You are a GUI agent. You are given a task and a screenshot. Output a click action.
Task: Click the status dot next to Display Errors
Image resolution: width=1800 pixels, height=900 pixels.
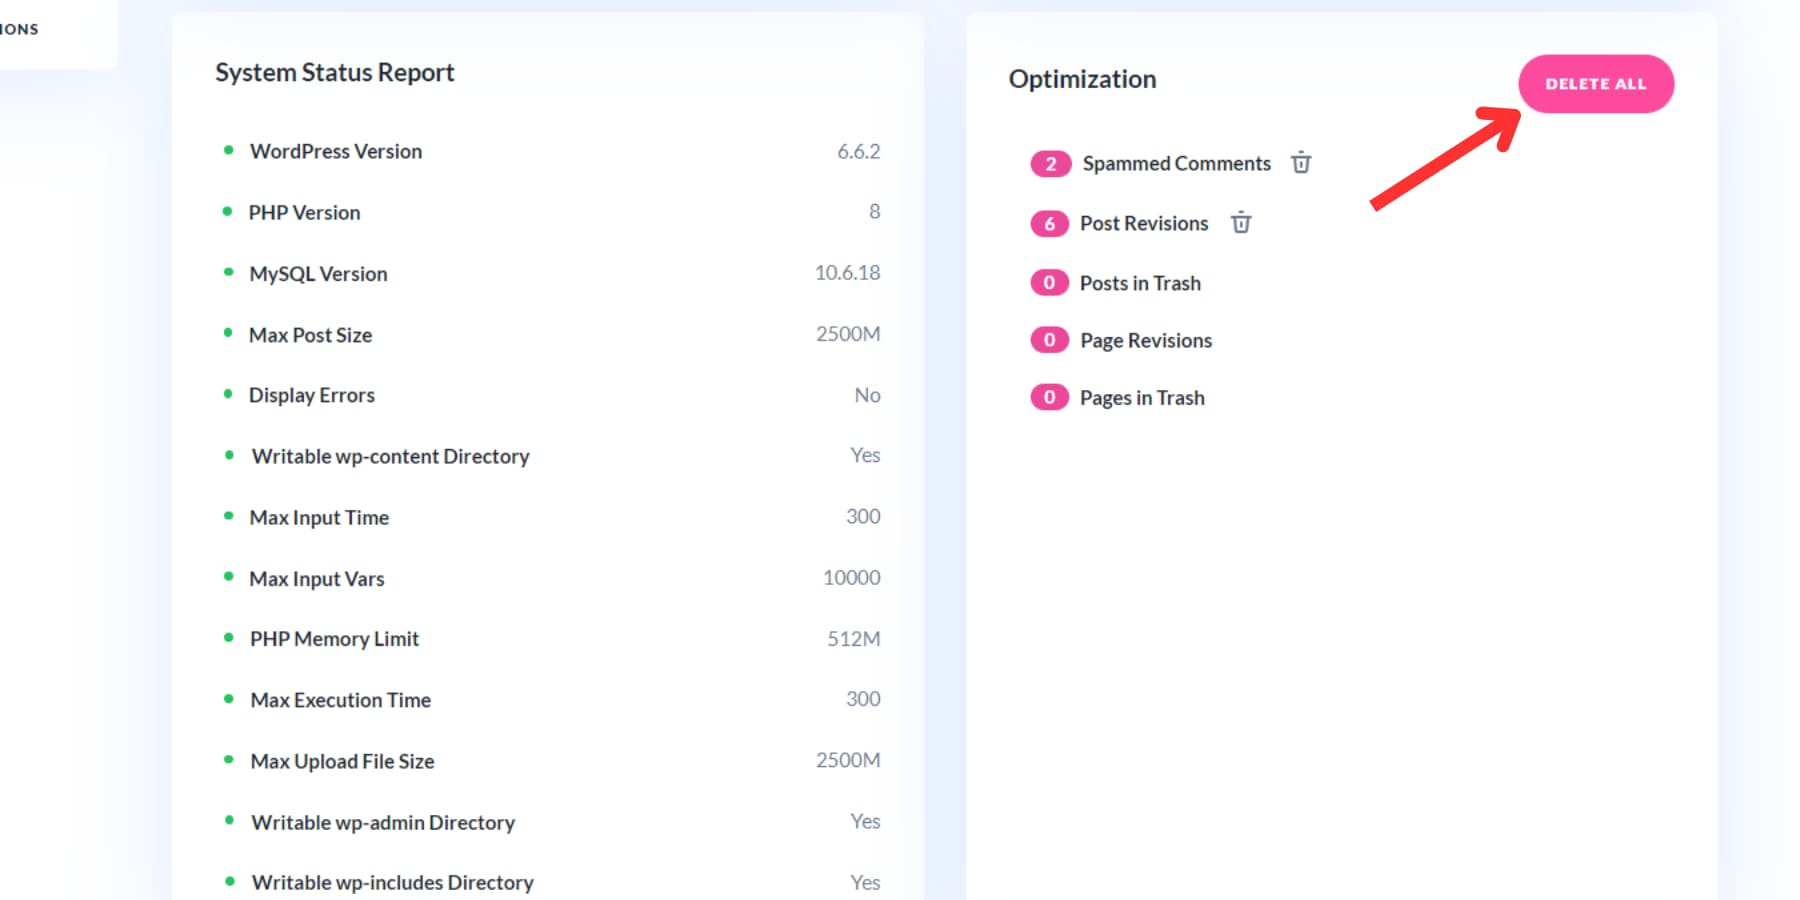coord(228,394)
